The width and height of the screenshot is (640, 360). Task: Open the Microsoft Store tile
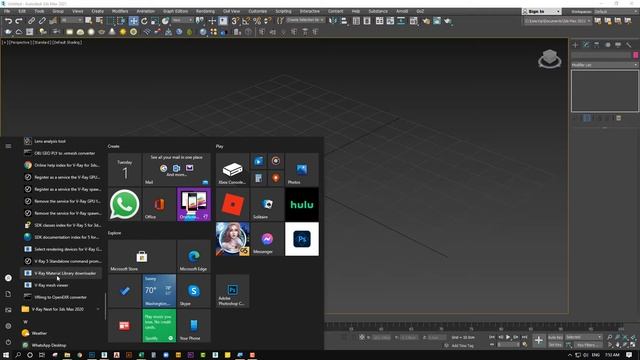142,256
